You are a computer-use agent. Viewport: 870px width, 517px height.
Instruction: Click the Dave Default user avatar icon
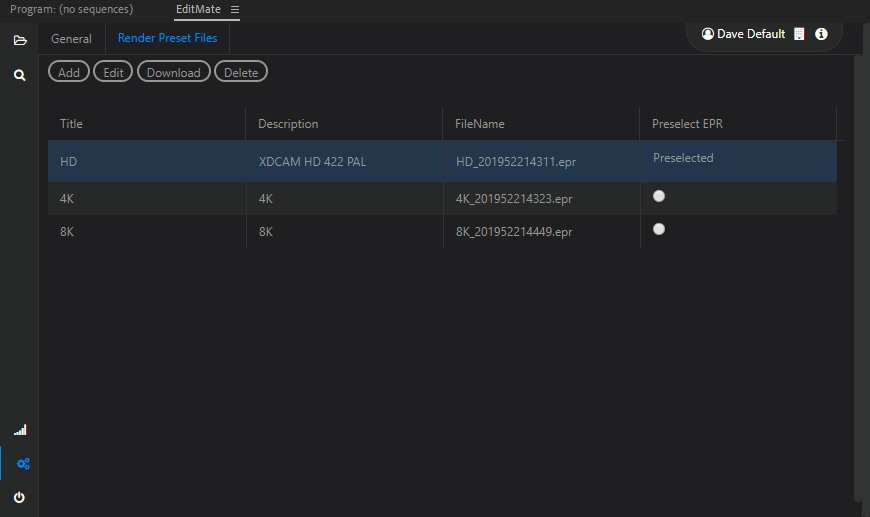tap(707, 34)
